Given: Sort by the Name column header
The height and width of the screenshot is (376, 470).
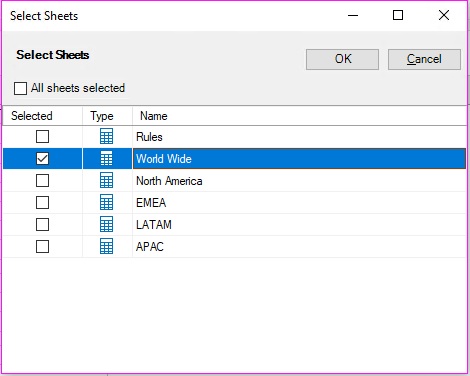Looking at the screenshot, I should pyautogui.click(x=299, y=116).
